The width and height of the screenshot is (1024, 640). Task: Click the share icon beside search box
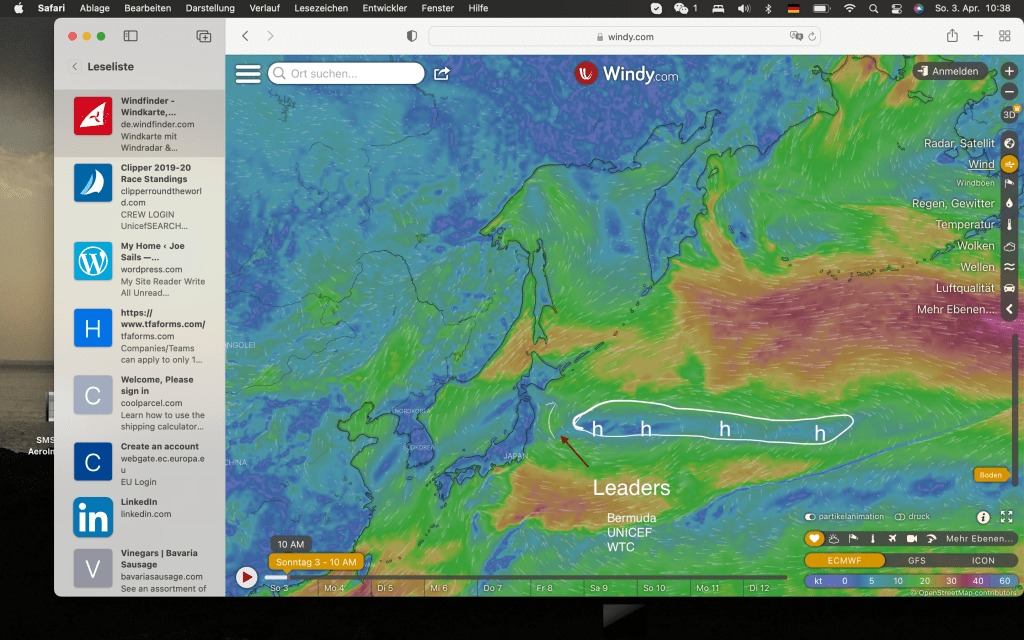tap(442, 73)
